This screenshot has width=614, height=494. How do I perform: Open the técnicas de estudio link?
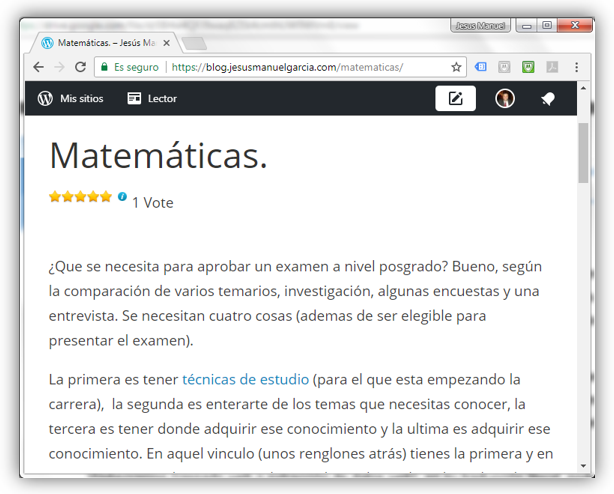pyautogui.click(x=246, y=379)
